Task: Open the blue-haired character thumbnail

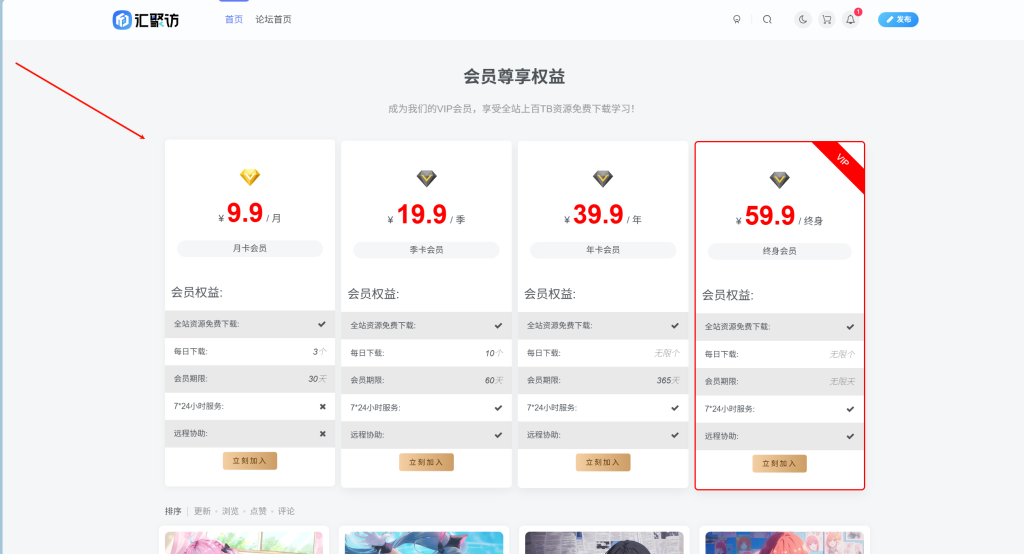Action: (424, 542)
